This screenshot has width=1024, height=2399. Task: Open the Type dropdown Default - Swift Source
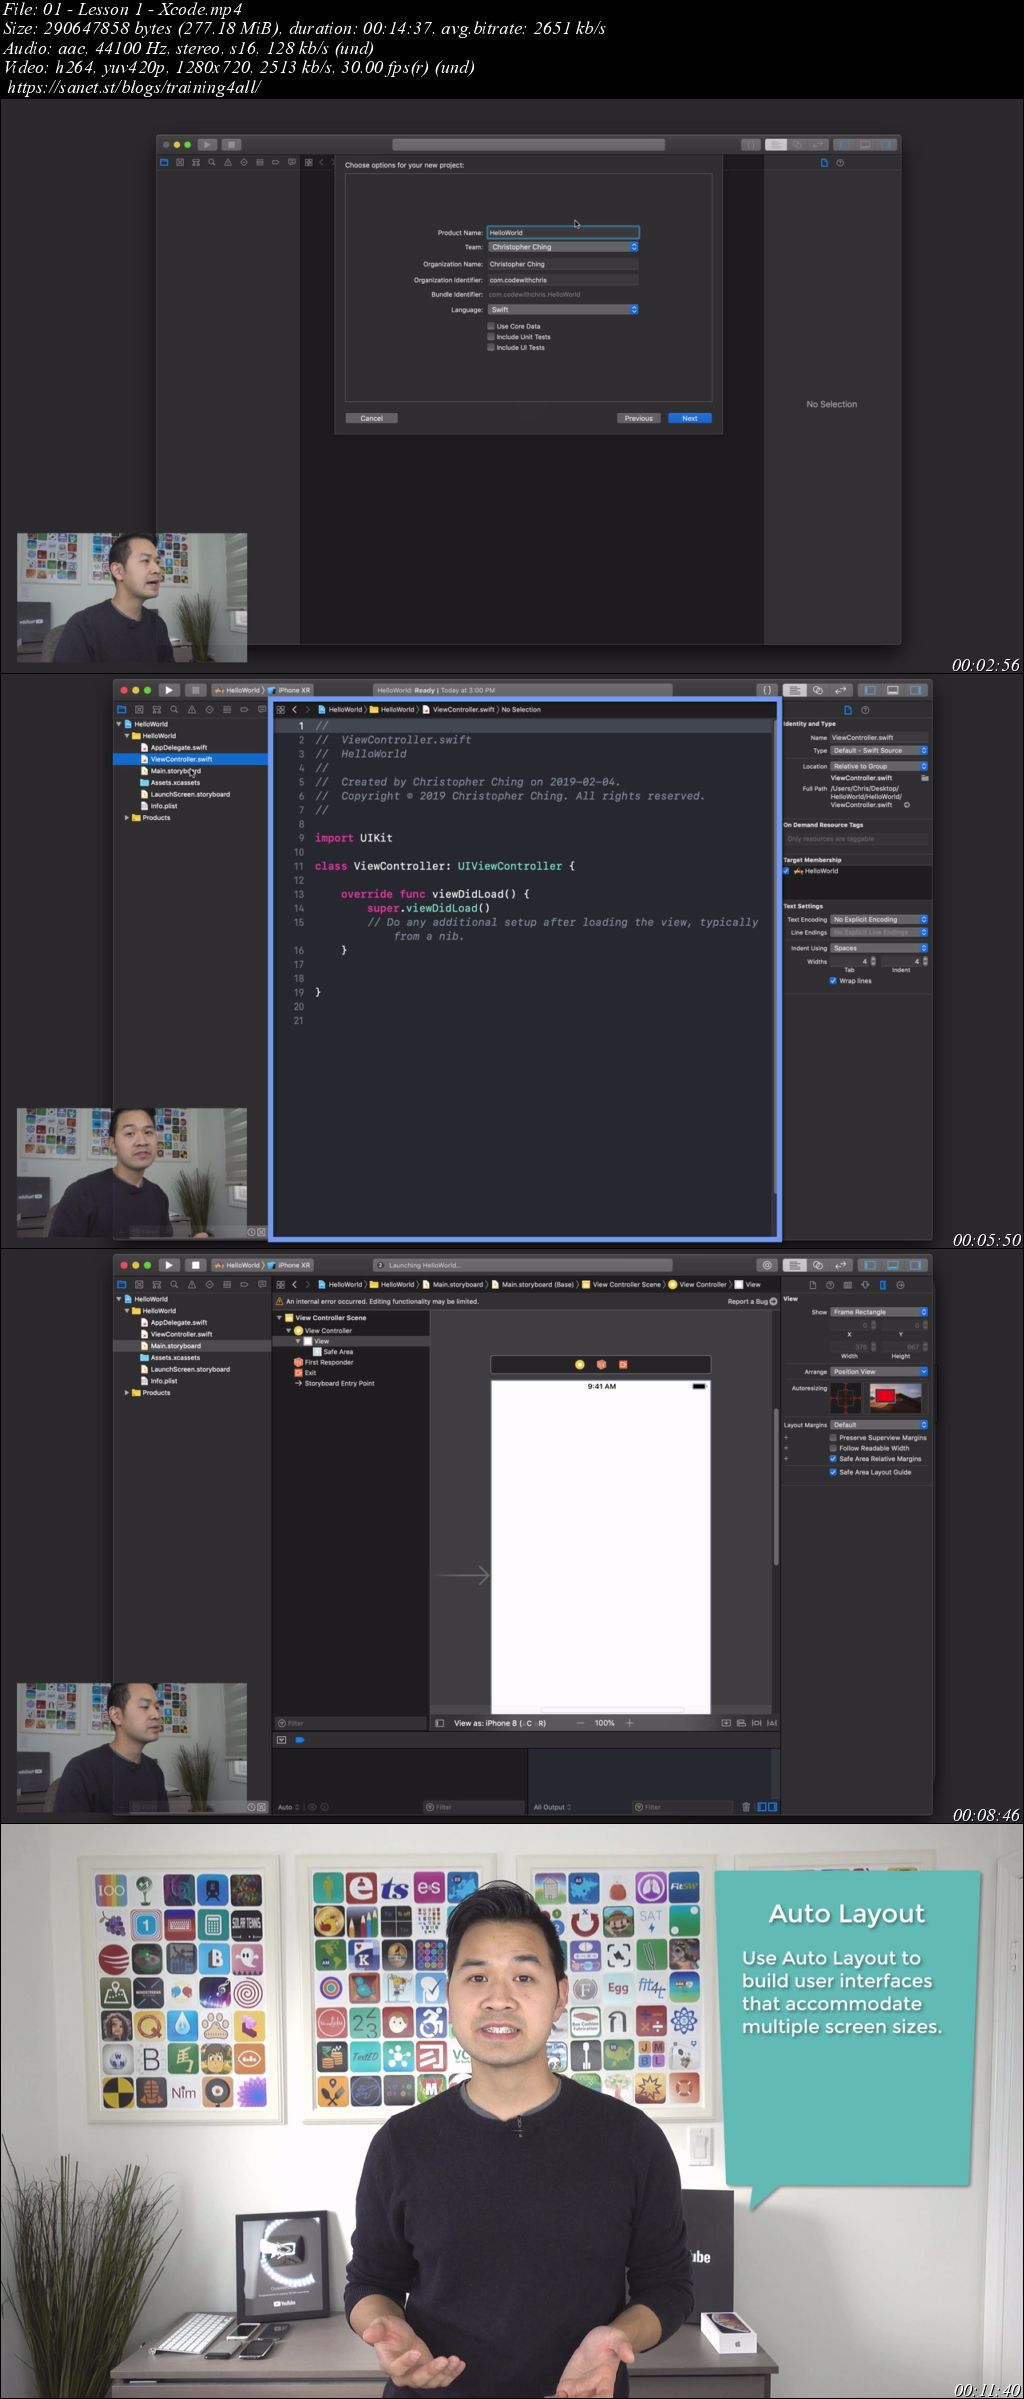coord(879,750)
